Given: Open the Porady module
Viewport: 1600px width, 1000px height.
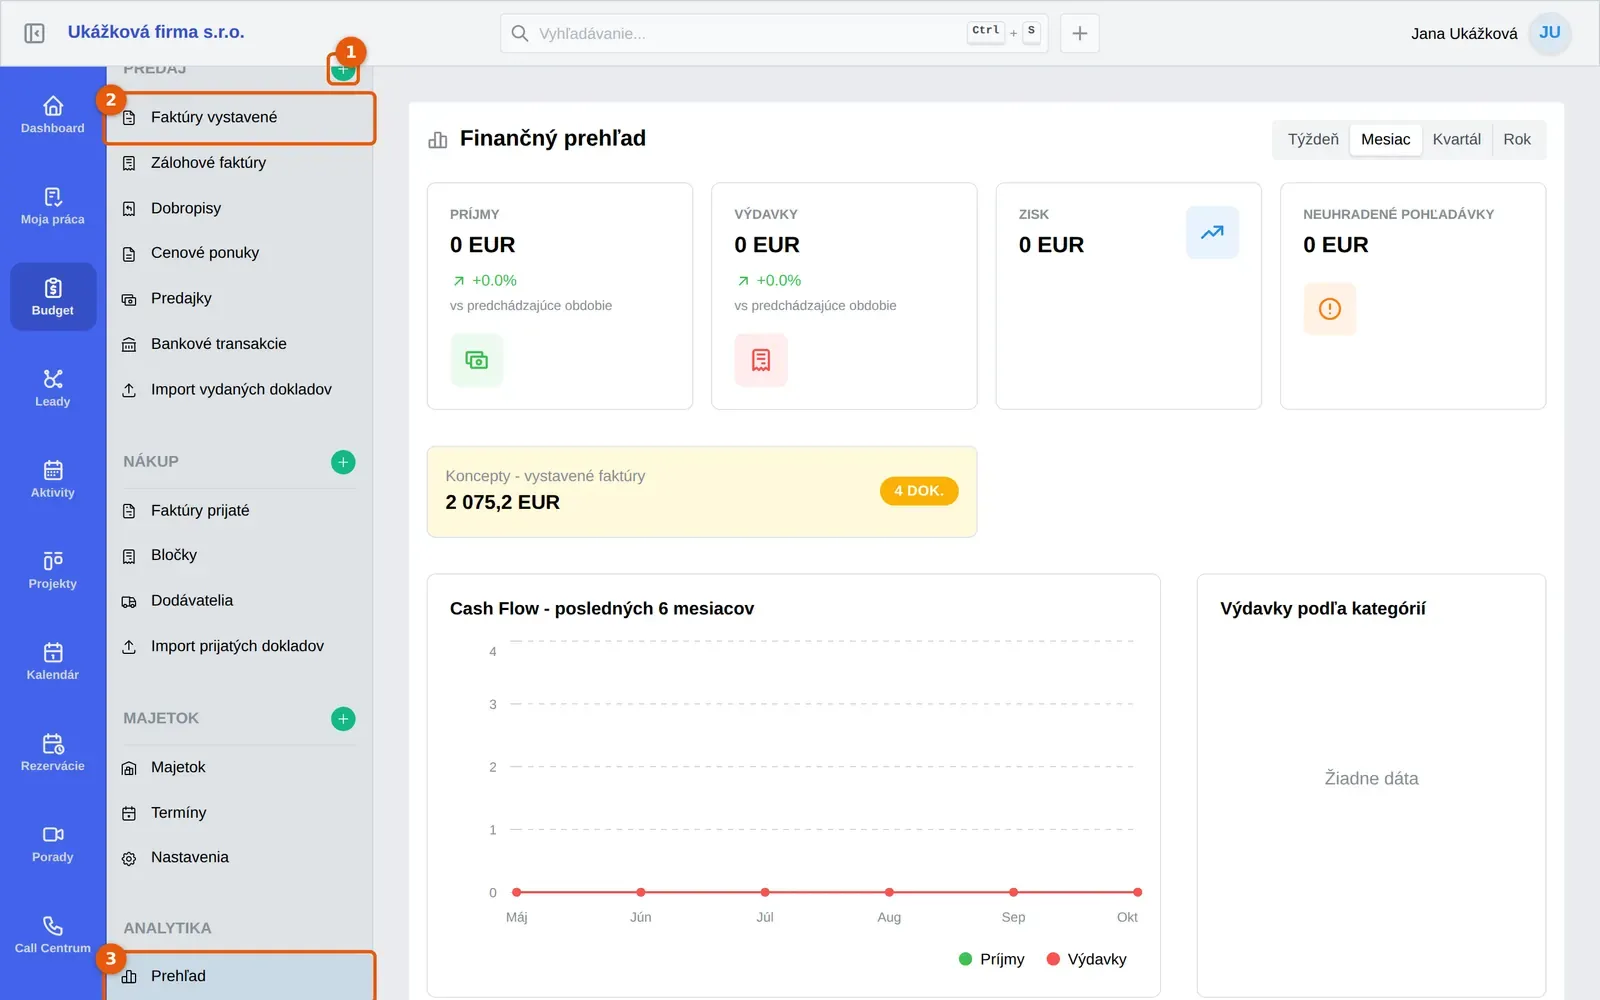Looking at the screenshot, I should (x=53, y=842).
